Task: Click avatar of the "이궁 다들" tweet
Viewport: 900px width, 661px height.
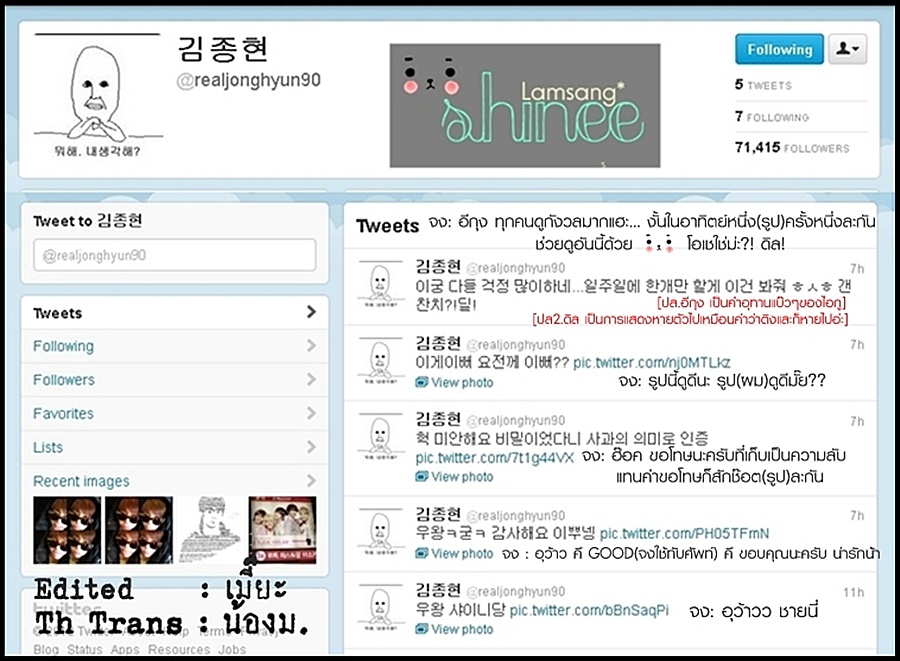Action: pos(379,283)
